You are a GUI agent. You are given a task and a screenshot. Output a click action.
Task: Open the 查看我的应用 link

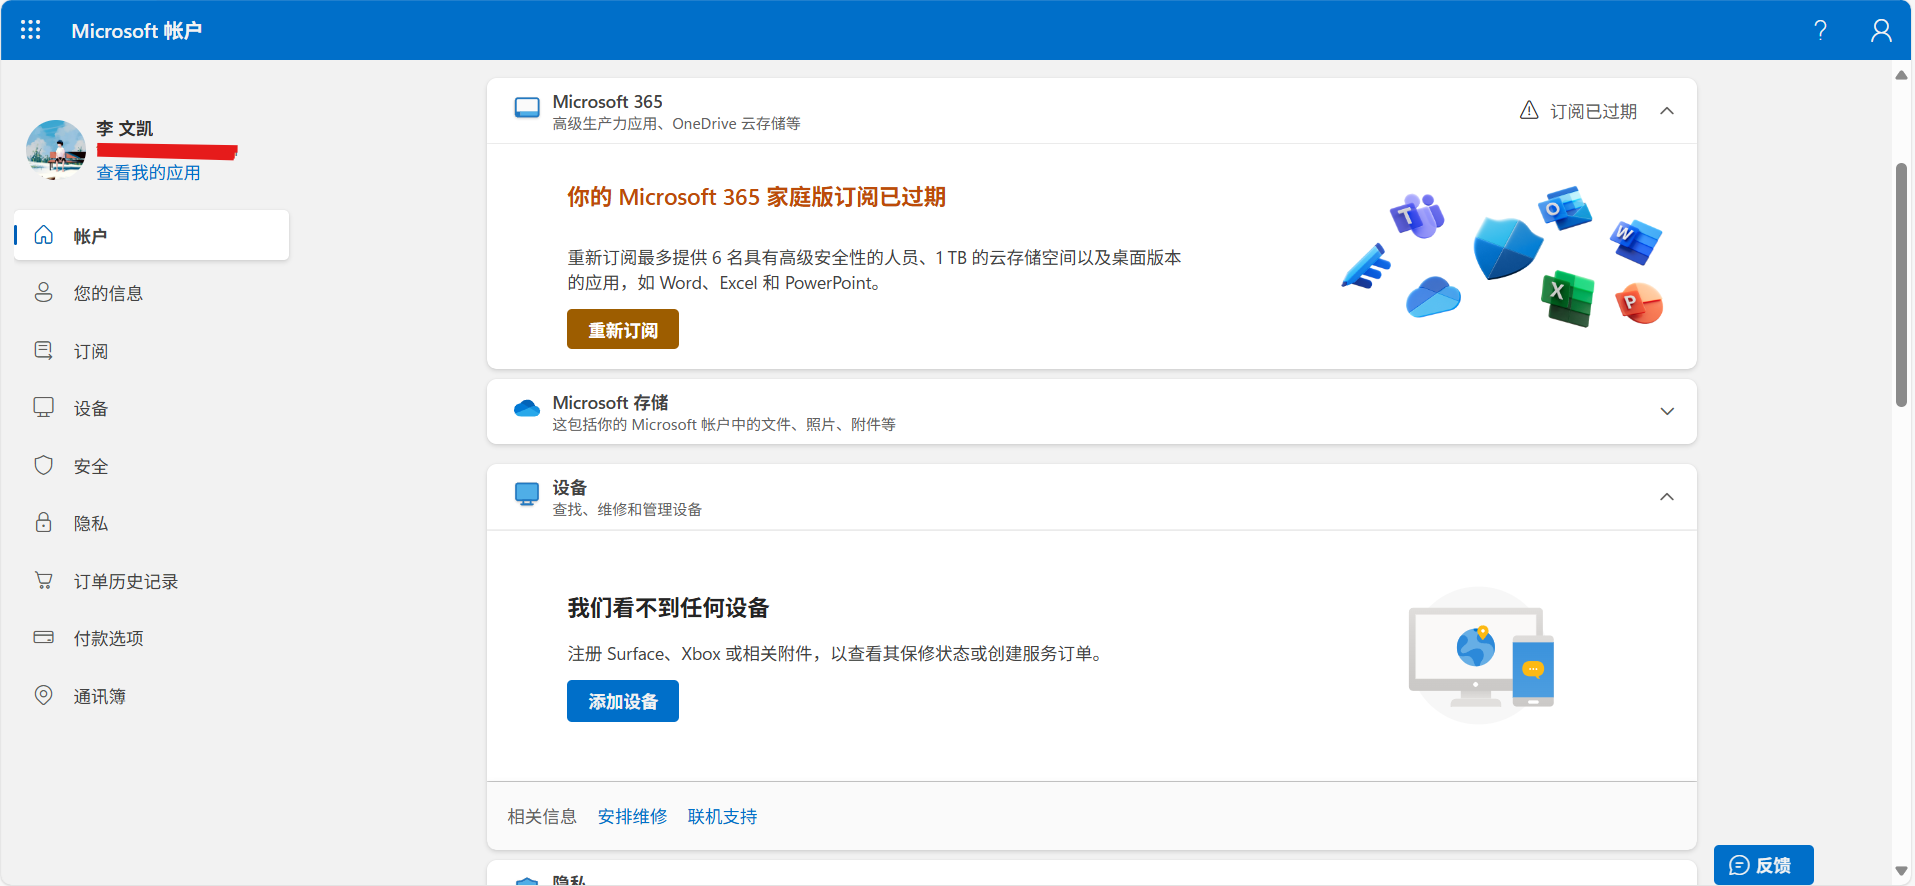148,173
